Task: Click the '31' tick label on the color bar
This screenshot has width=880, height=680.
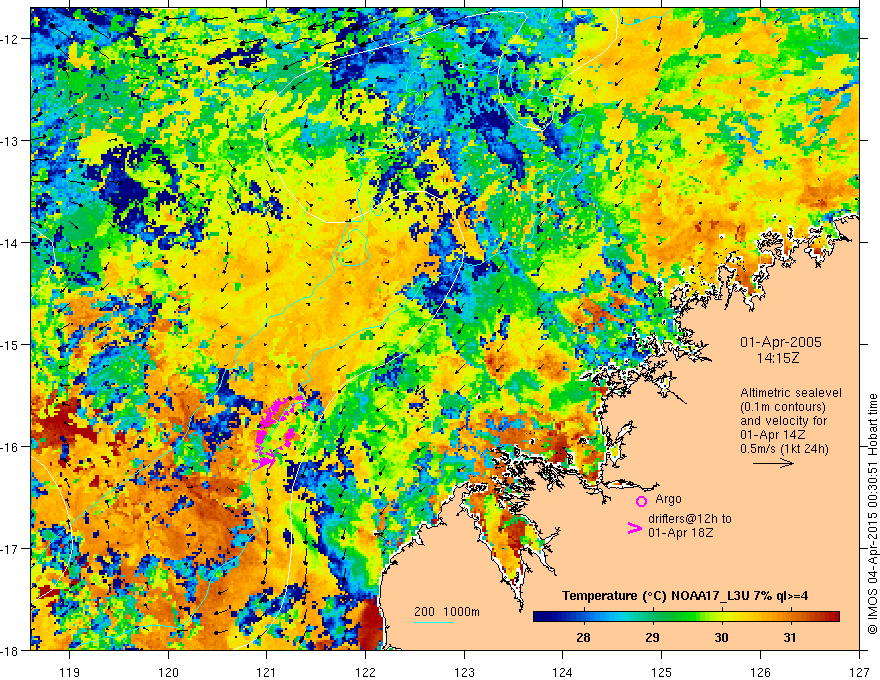Action: pyautogui.click(x=790, y=637)
